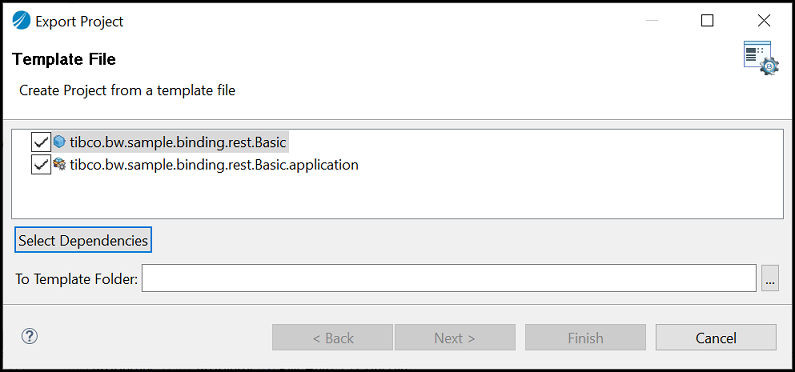Focus the To Template Folder text field
The image size is (795, 372).
(449, 278)
